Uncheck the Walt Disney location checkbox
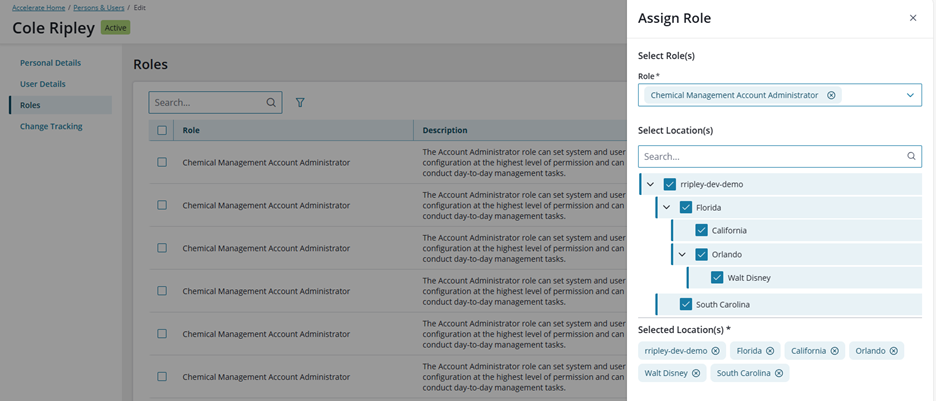This screenshot has height=401, width=936. click(x=717, y=277)
